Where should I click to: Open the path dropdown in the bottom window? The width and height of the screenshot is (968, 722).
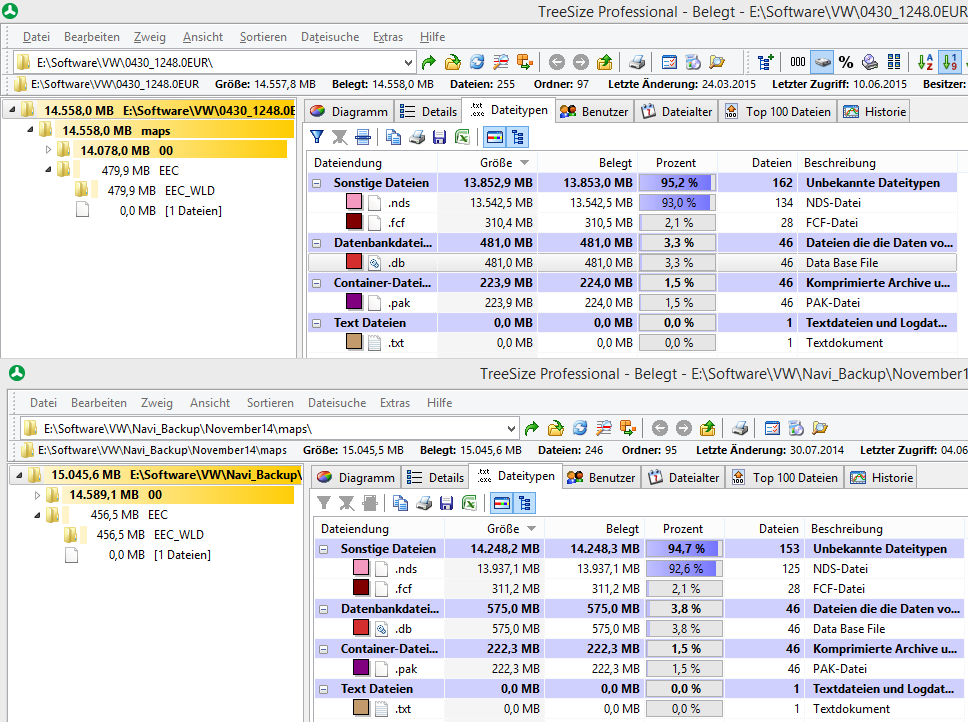pos(511,428)
